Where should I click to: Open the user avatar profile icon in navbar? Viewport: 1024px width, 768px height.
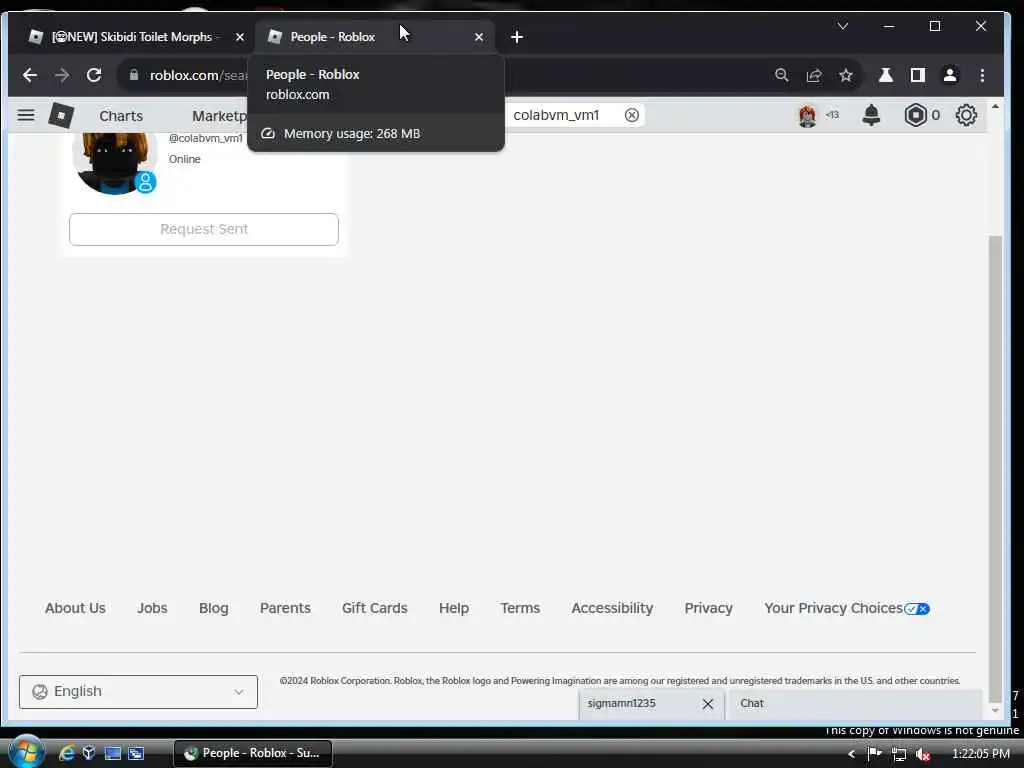coord(807,116)
